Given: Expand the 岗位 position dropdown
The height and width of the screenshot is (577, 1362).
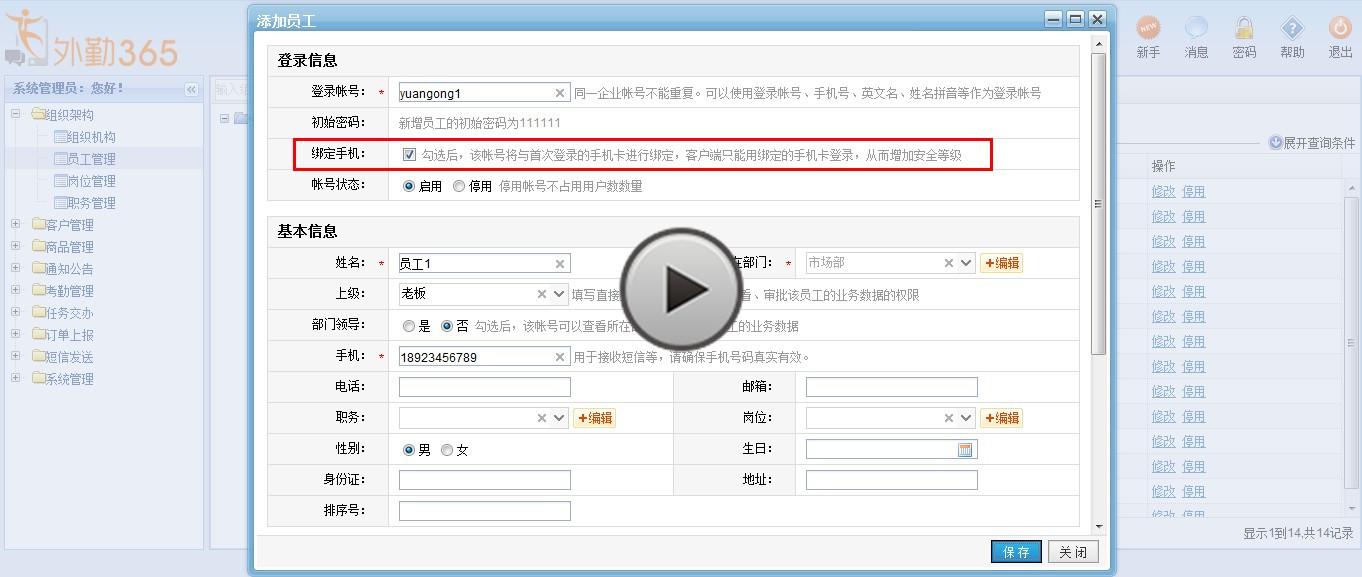Looking at the screenshot, I should (x=966, y=418).
